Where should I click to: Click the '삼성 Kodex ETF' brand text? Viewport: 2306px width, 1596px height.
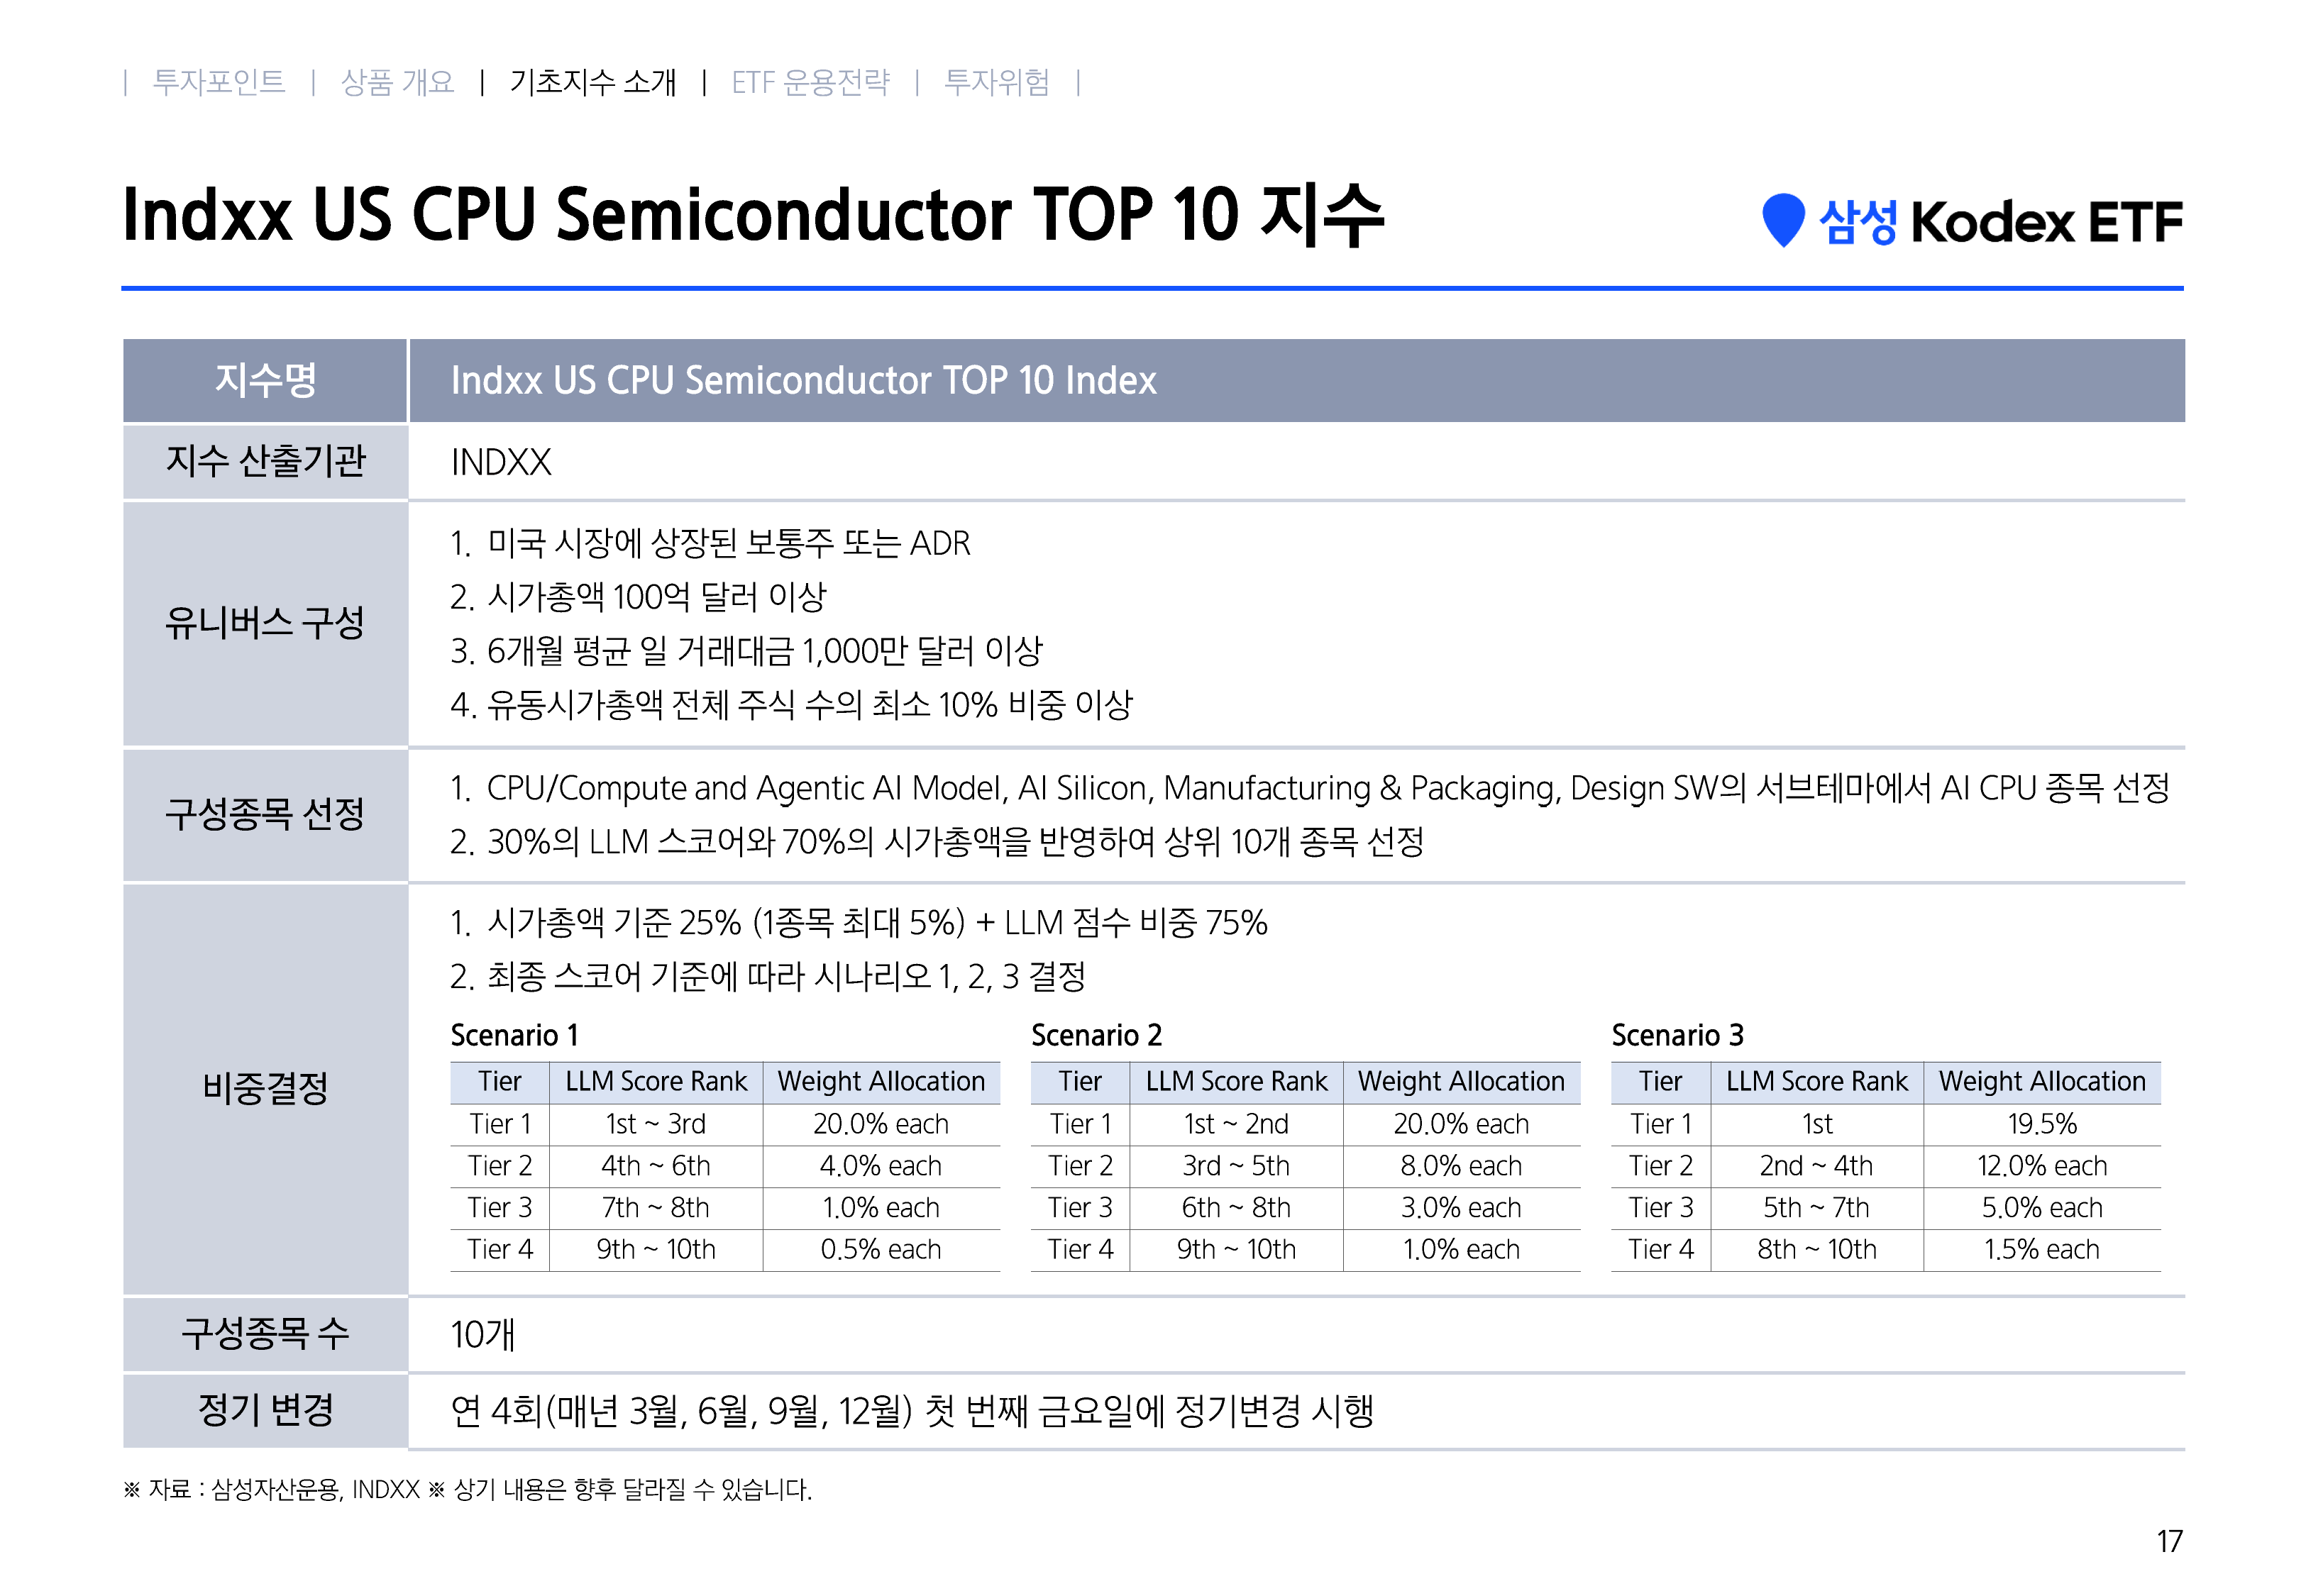tap(2000, 221)
